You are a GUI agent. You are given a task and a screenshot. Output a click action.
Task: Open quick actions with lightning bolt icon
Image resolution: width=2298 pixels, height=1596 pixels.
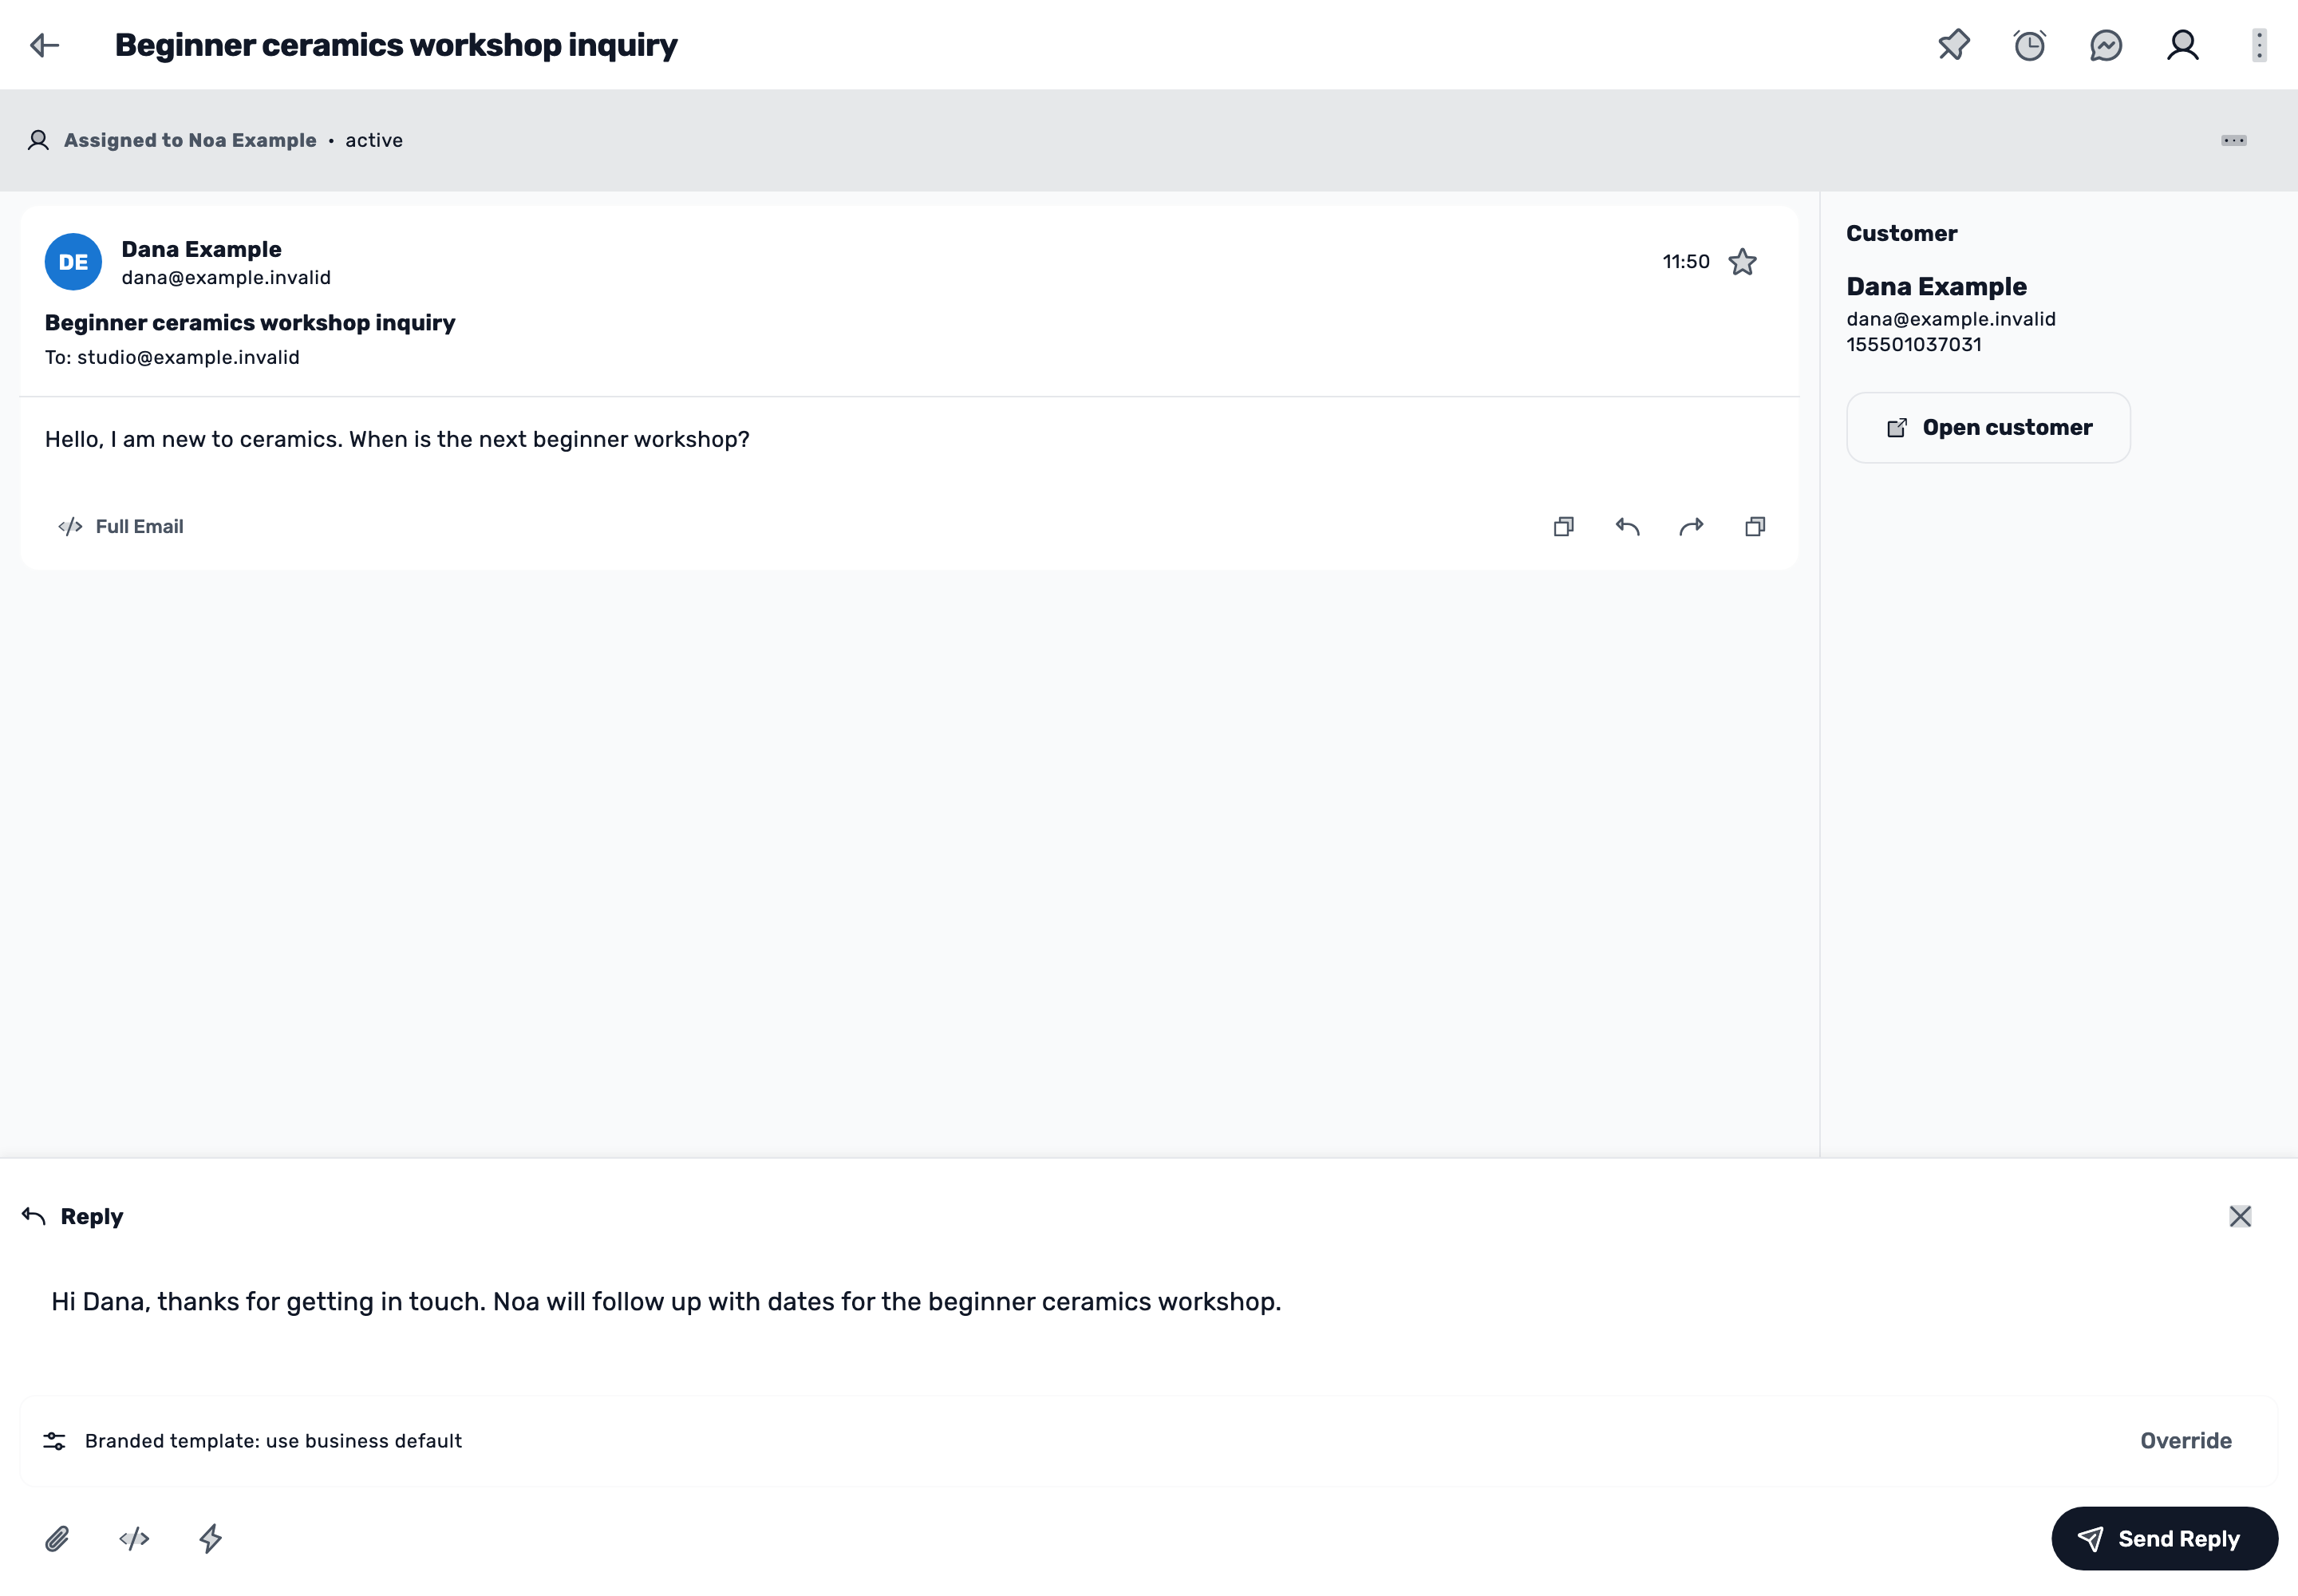(210, 1539)
